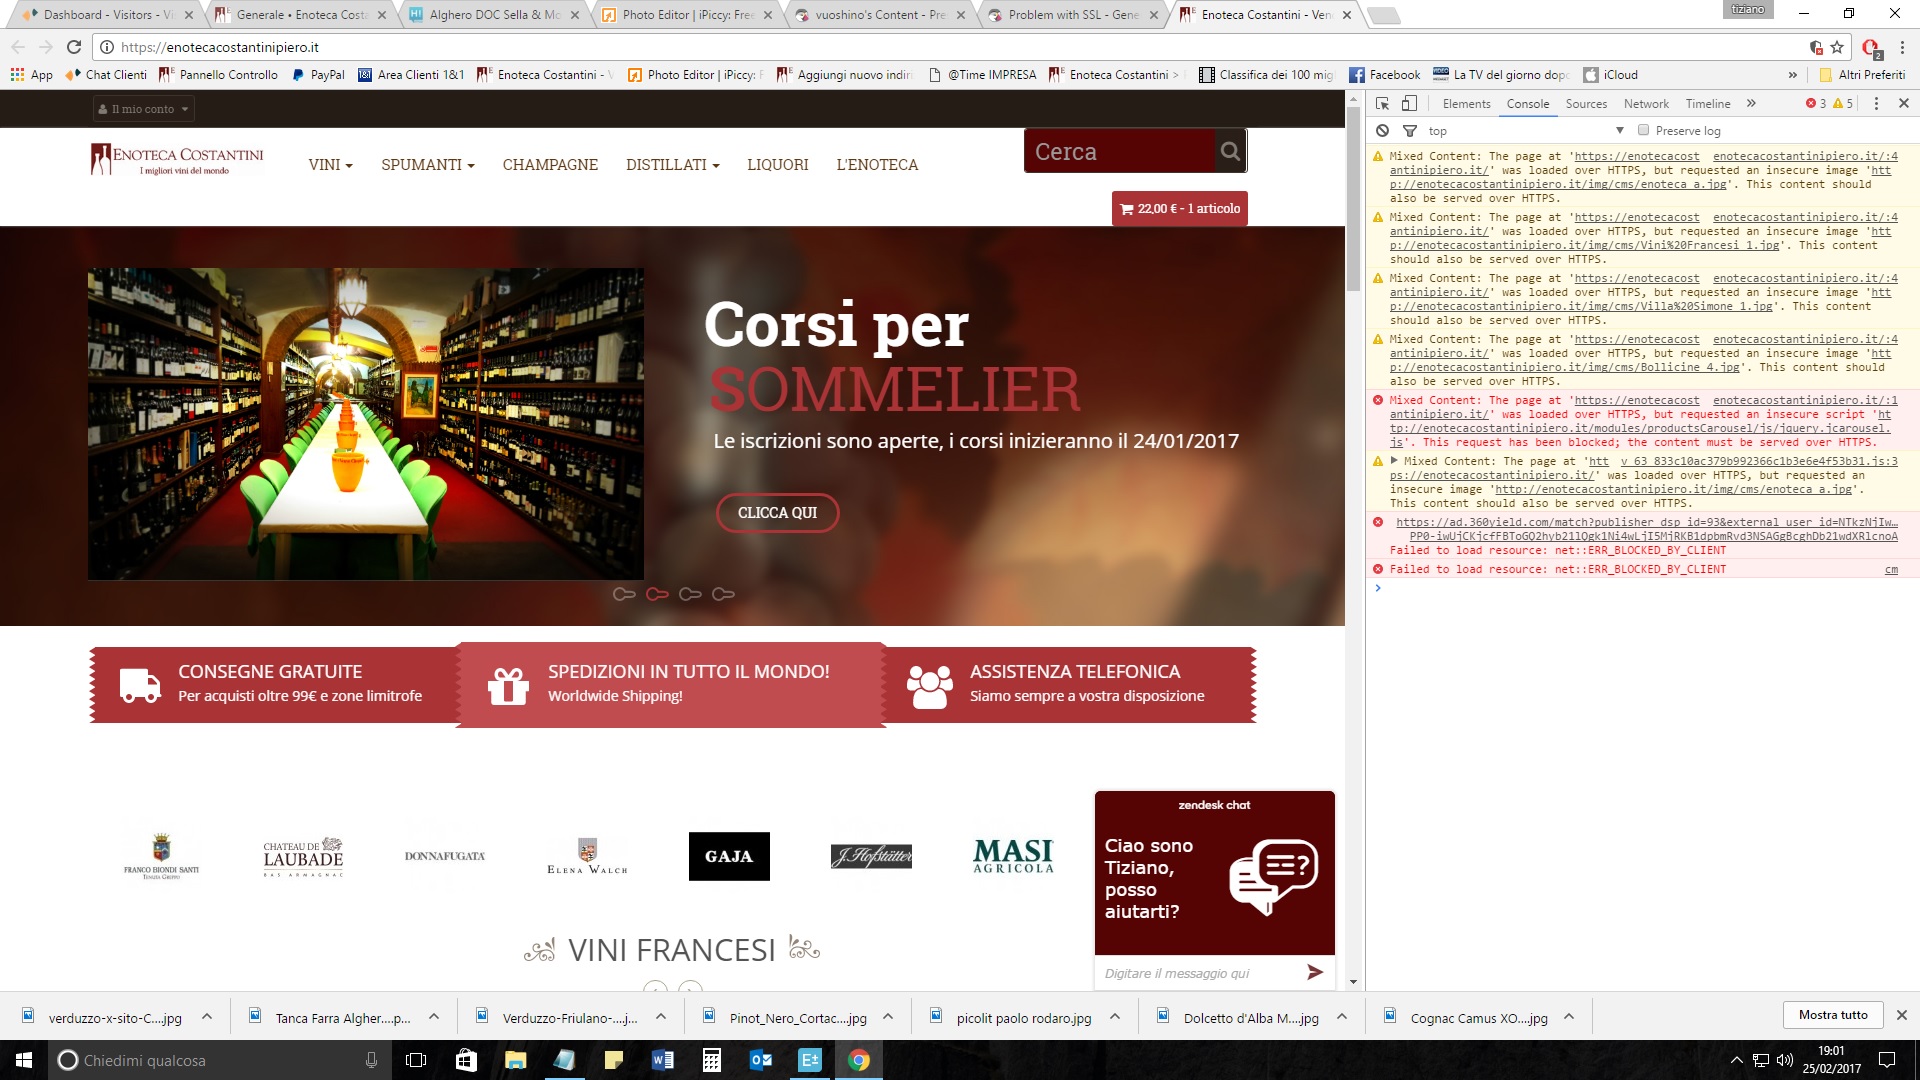Activate the DevTools element inspector icon
This screenshot has width=1920, height=1080.
click(1383, 104)
